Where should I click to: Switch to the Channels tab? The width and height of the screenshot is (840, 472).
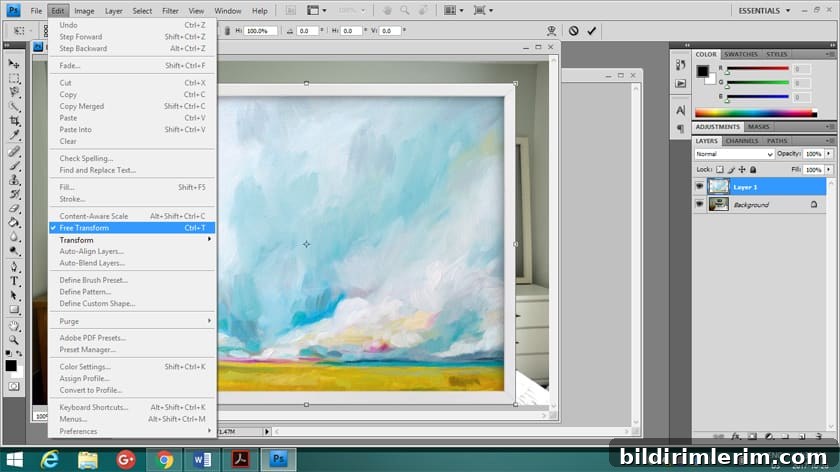[742, 141]
